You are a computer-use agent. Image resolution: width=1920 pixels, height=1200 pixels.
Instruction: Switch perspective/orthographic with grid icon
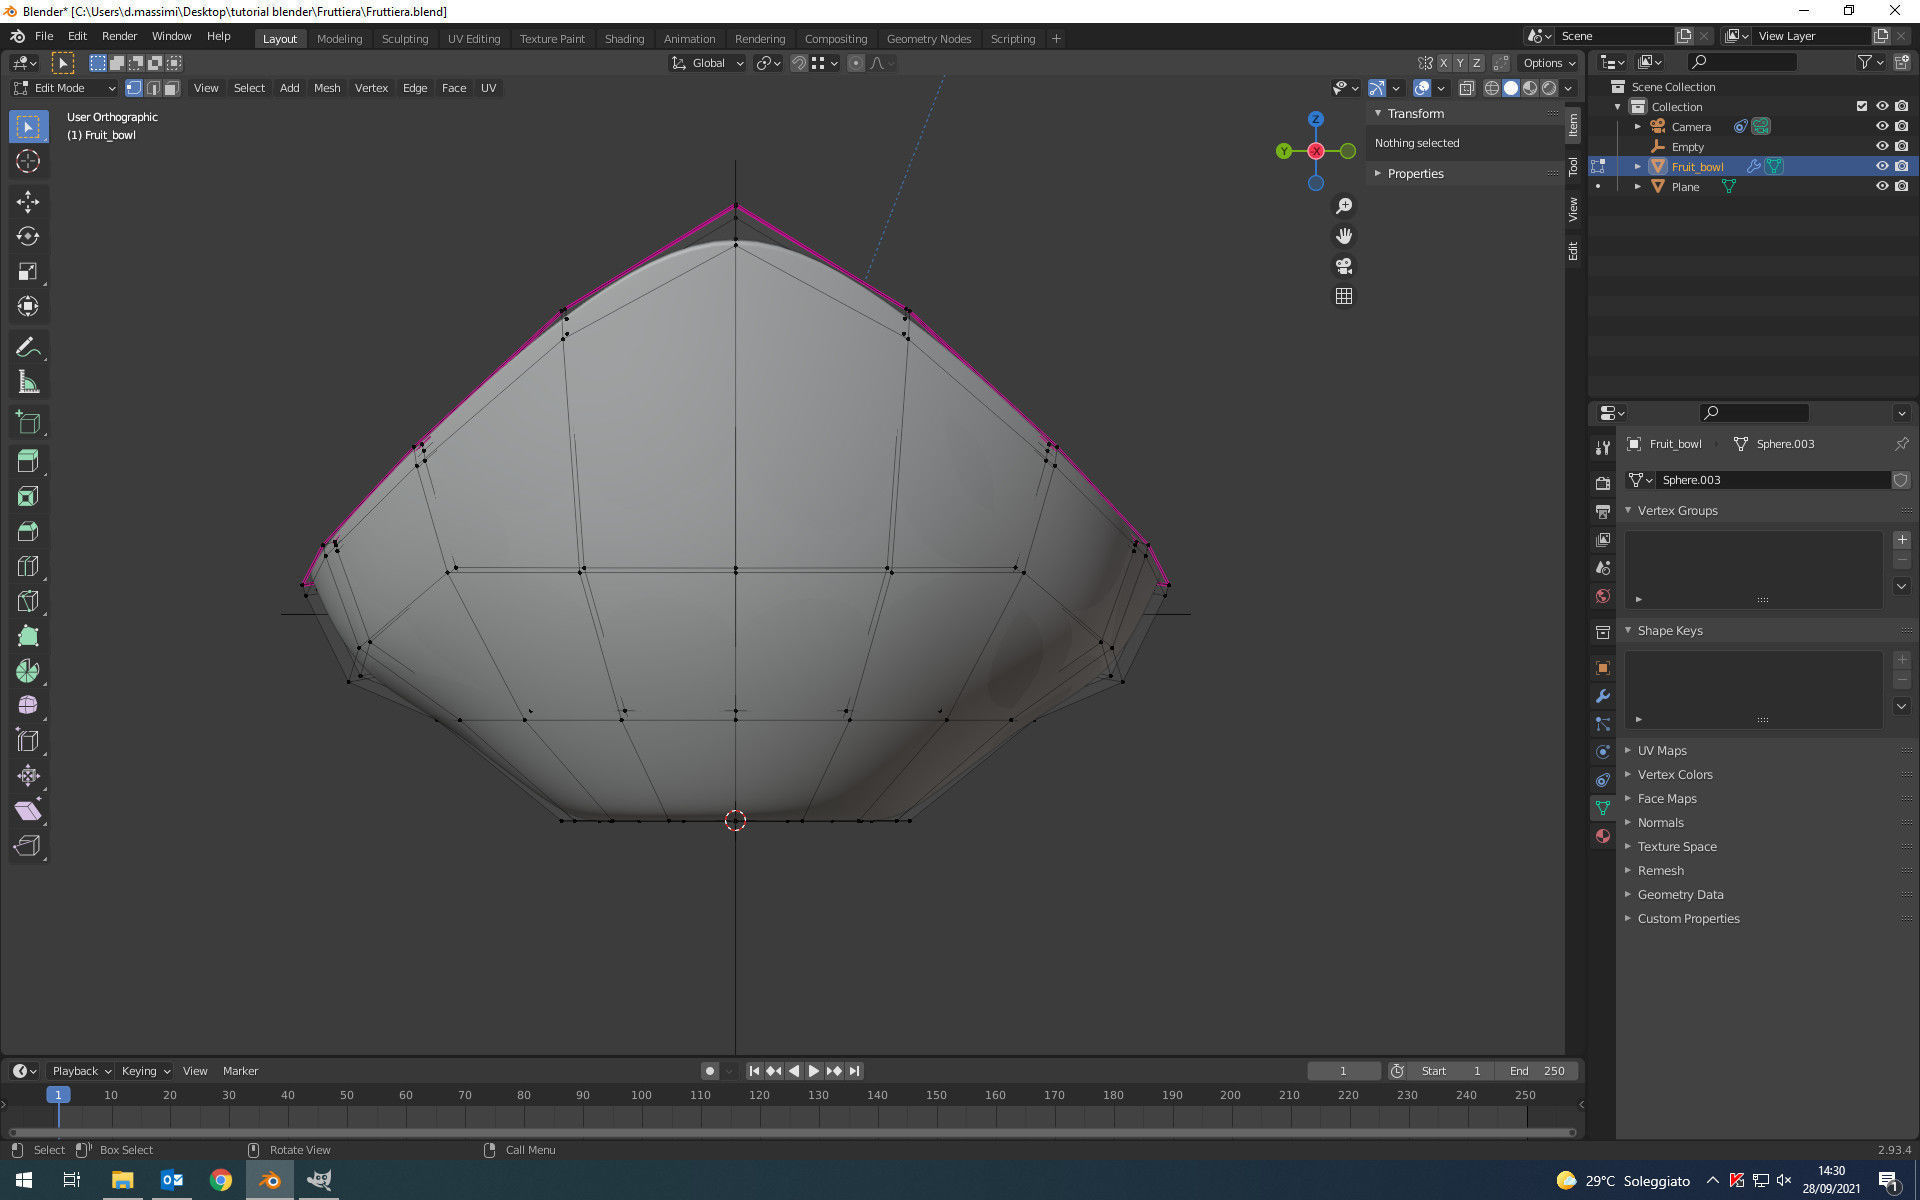pos(1344,296)
